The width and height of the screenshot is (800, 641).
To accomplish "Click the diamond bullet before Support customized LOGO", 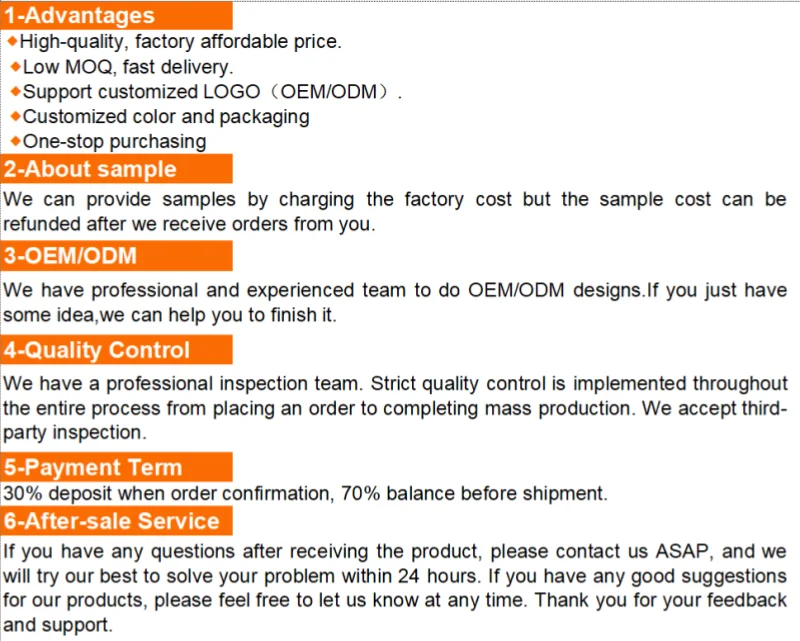I will pos(15,91).
